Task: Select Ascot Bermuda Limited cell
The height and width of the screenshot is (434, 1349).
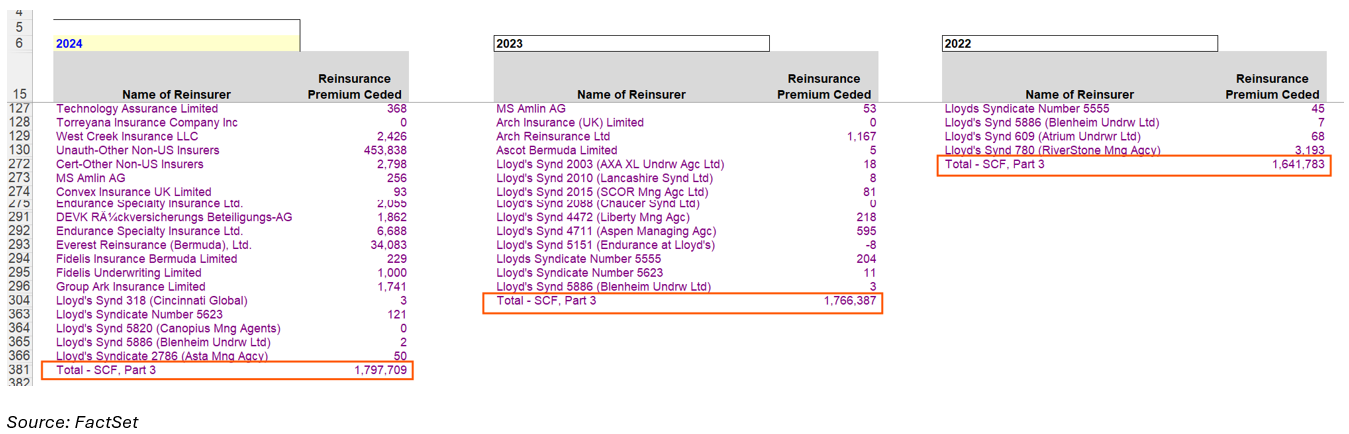Action: click(x=557, y=150)
